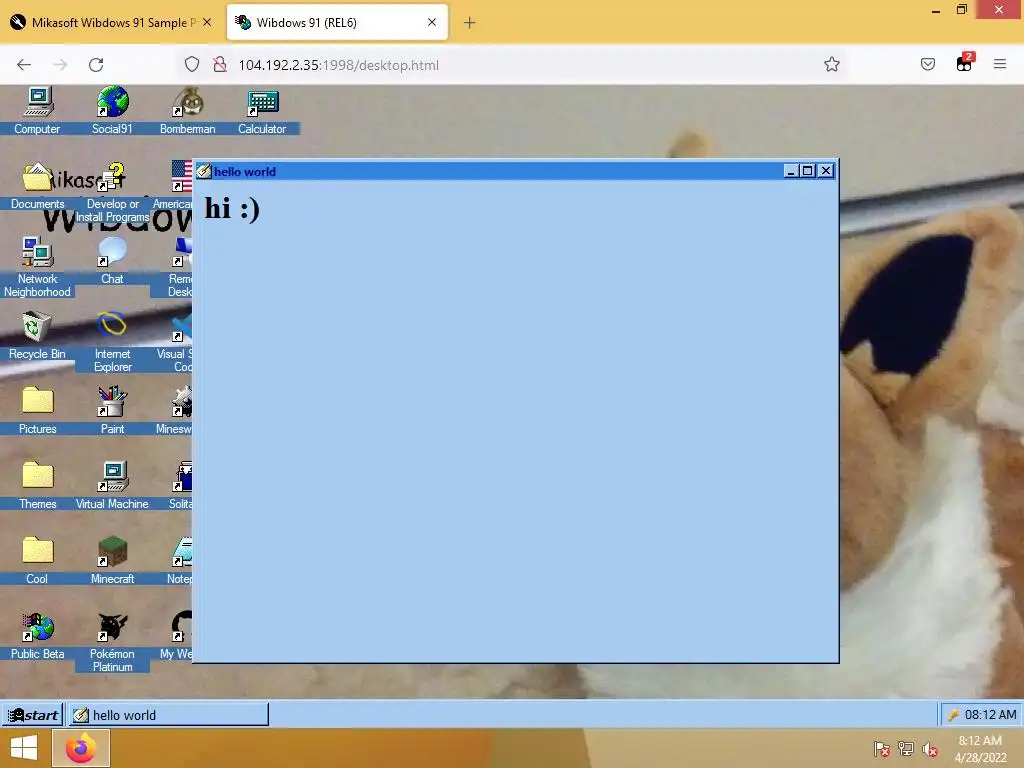Minimize the hello world window
Viewport: 1024px width, 768px height.
(x=791, y=171)
